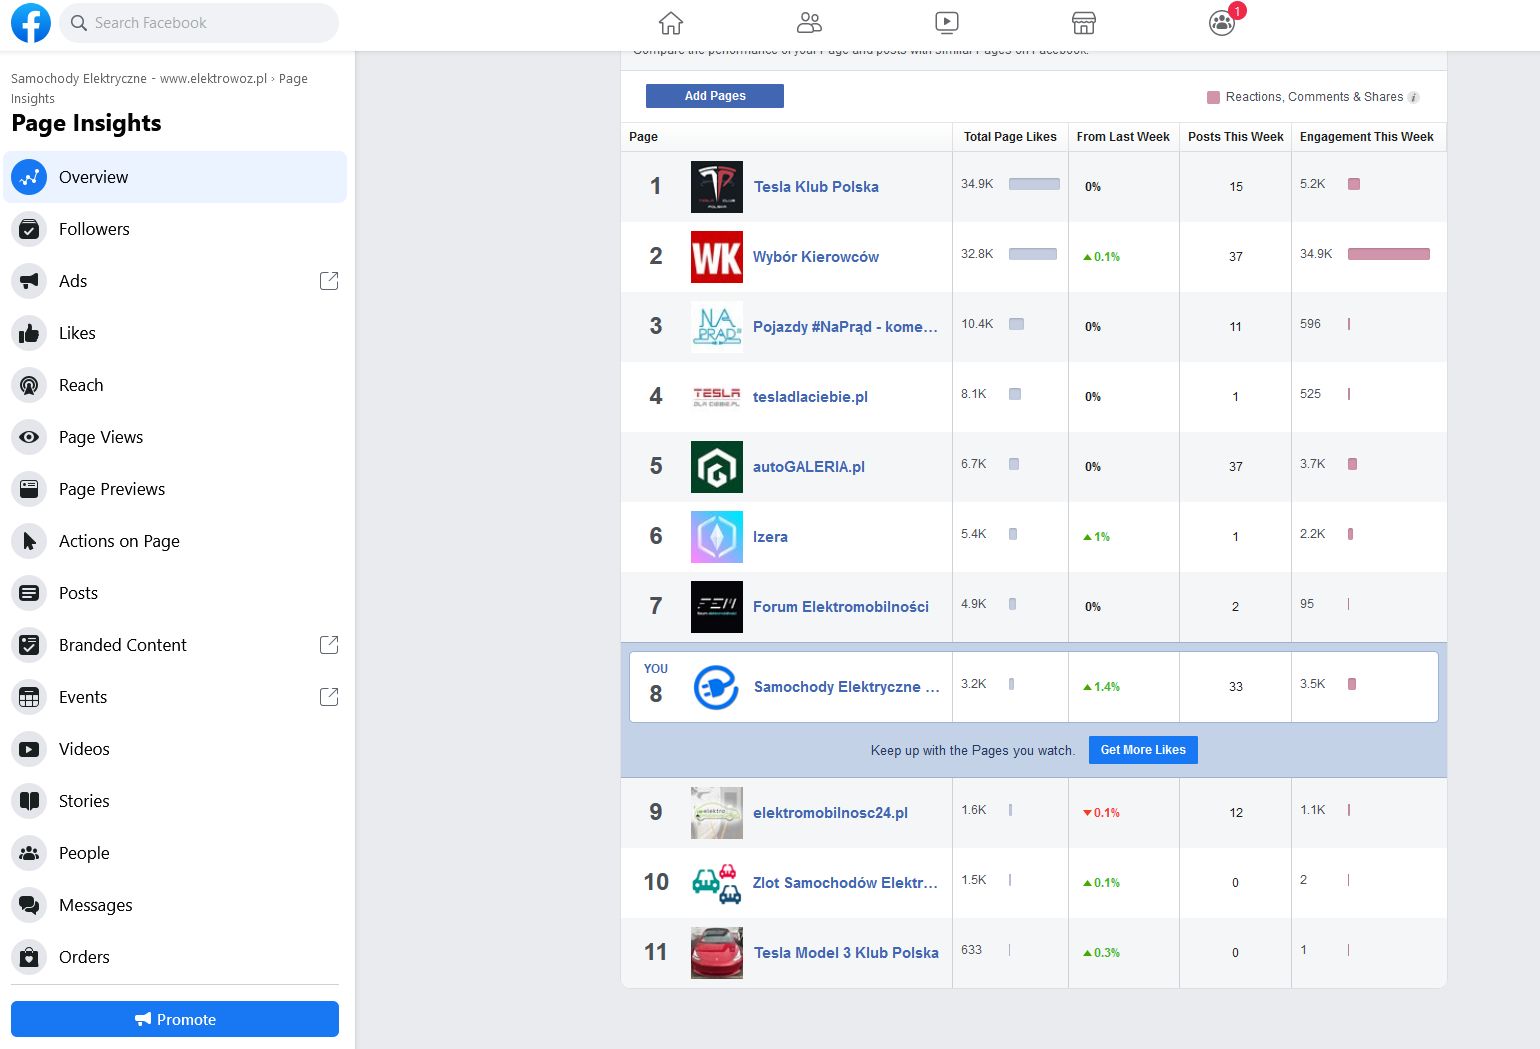Open the Groups icon with notification badge
Viewport: 1540px width, 1049px height.
(x=1222, y=23)
